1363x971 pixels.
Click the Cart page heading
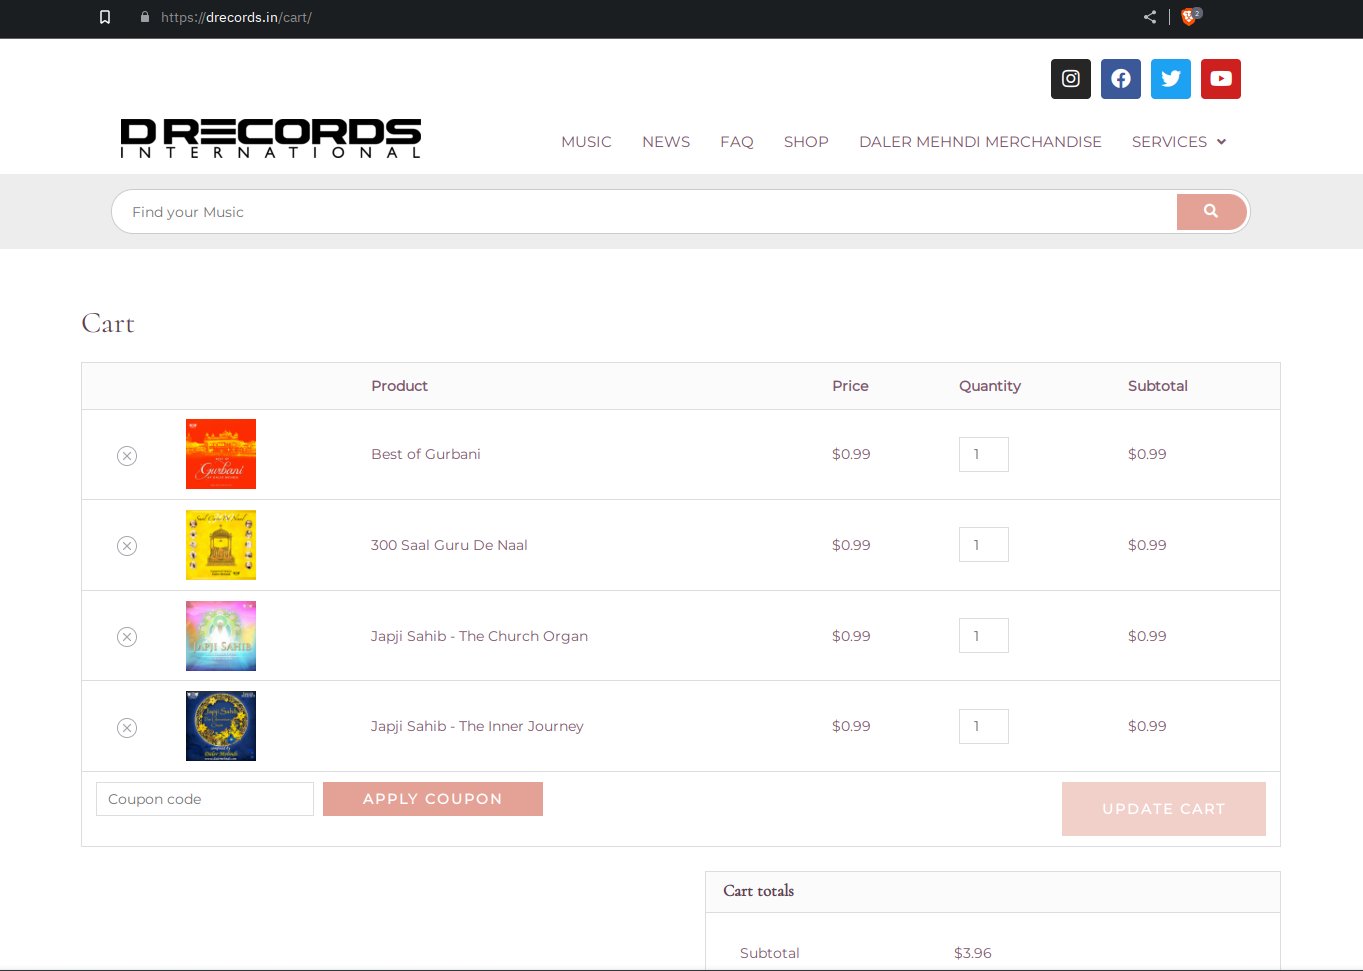click(108, 323)
